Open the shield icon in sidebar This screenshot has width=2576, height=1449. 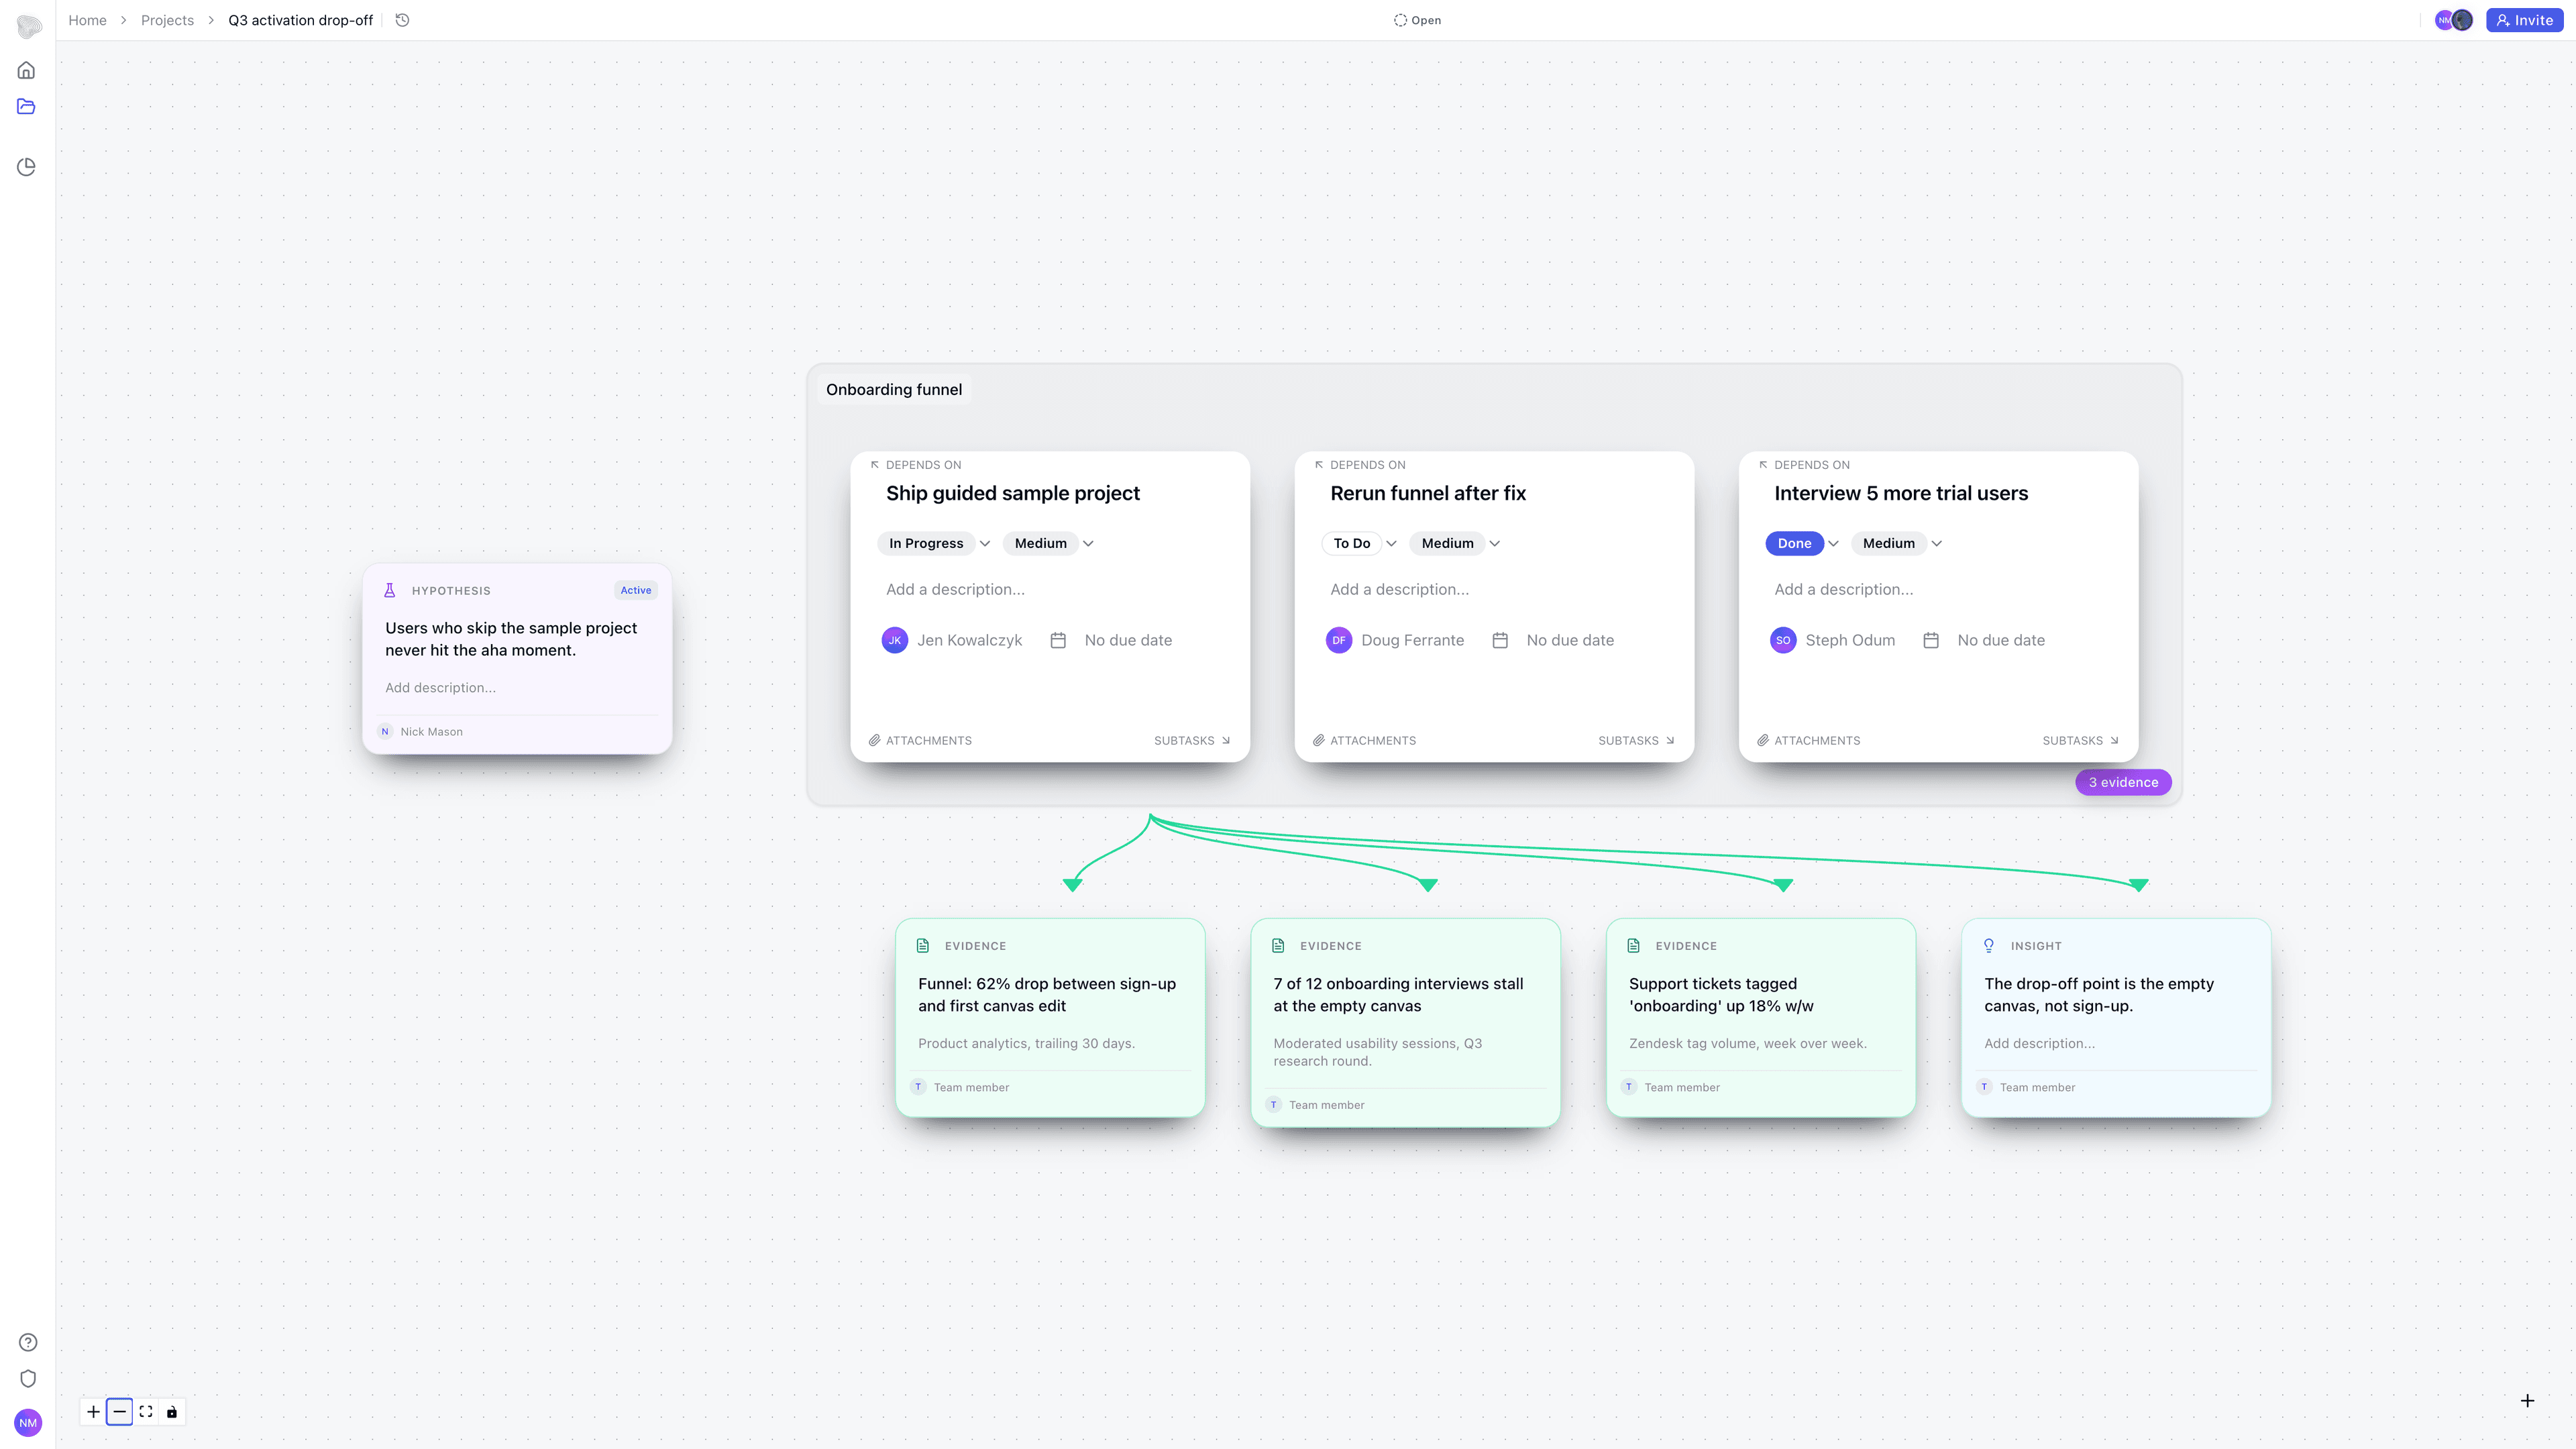click(x=28, y=1378)
